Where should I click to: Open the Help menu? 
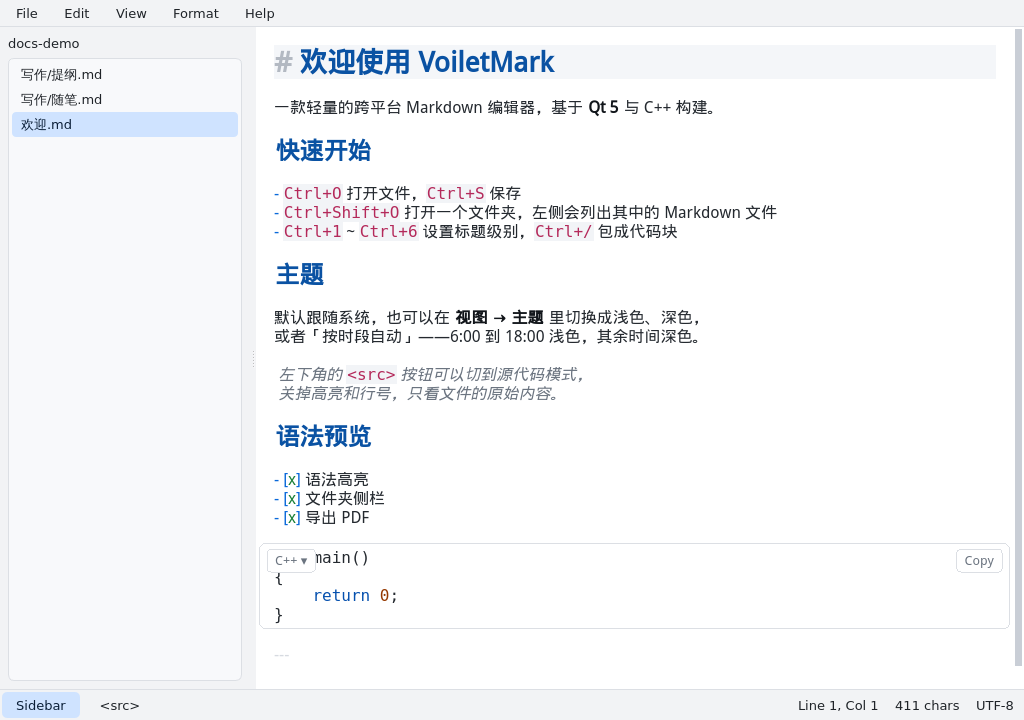(259, 13)
